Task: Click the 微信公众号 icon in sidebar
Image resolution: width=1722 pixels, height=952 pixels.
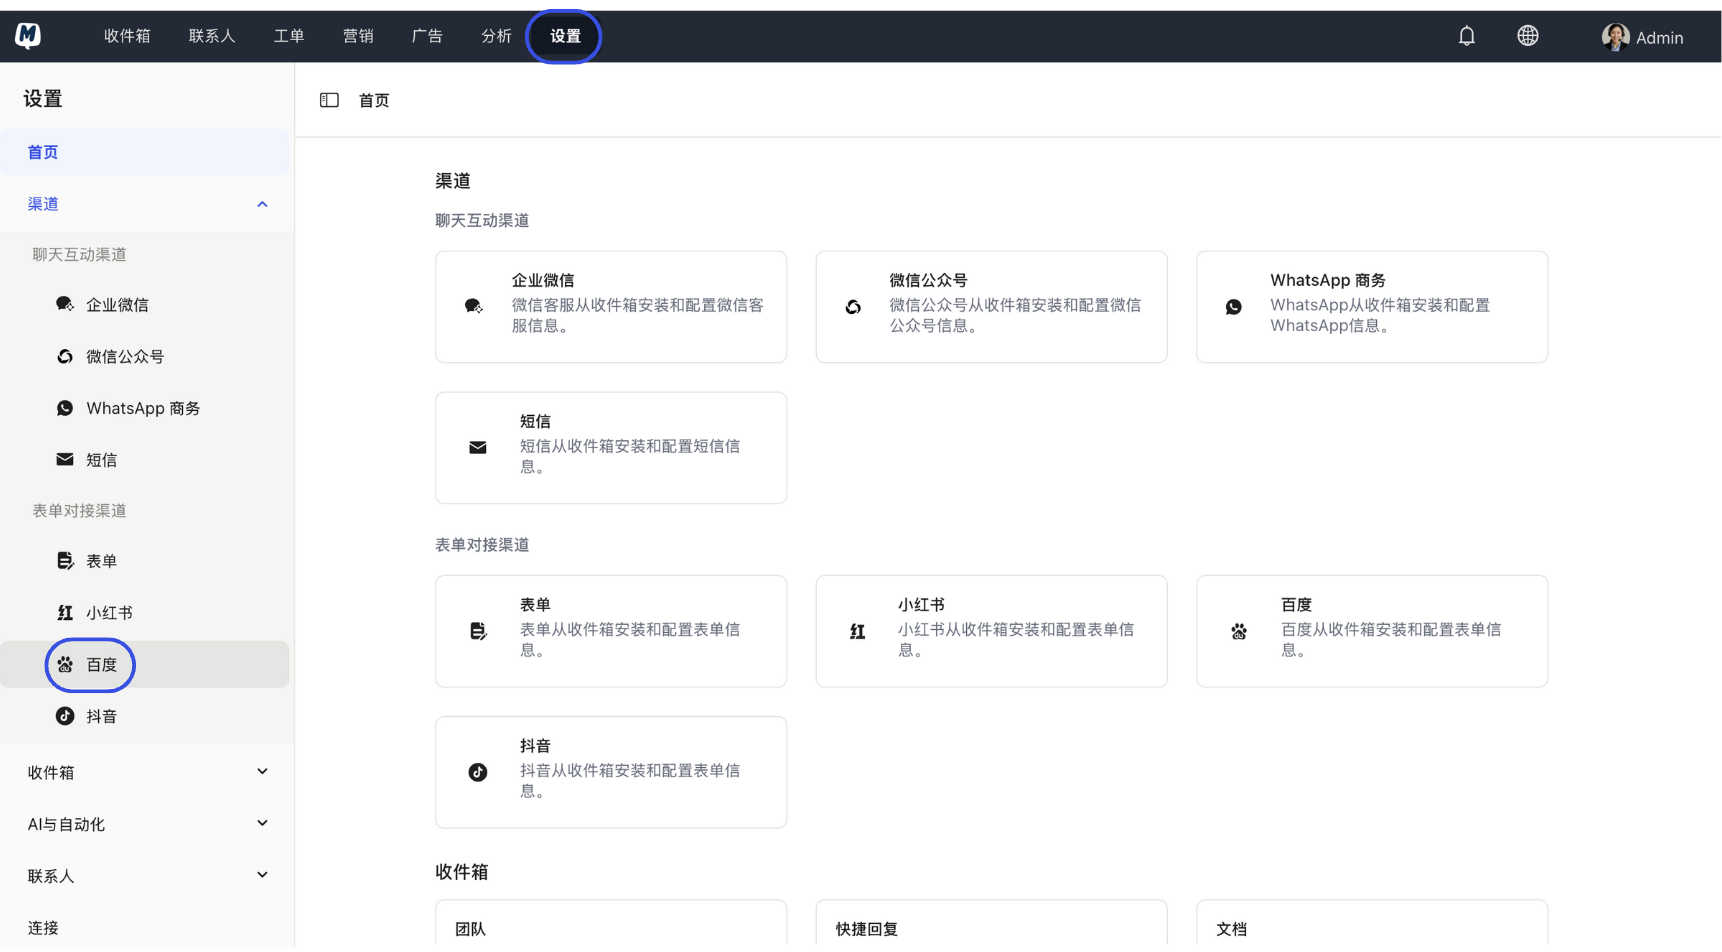Action: pyautogui.click(x=64, y=356)
